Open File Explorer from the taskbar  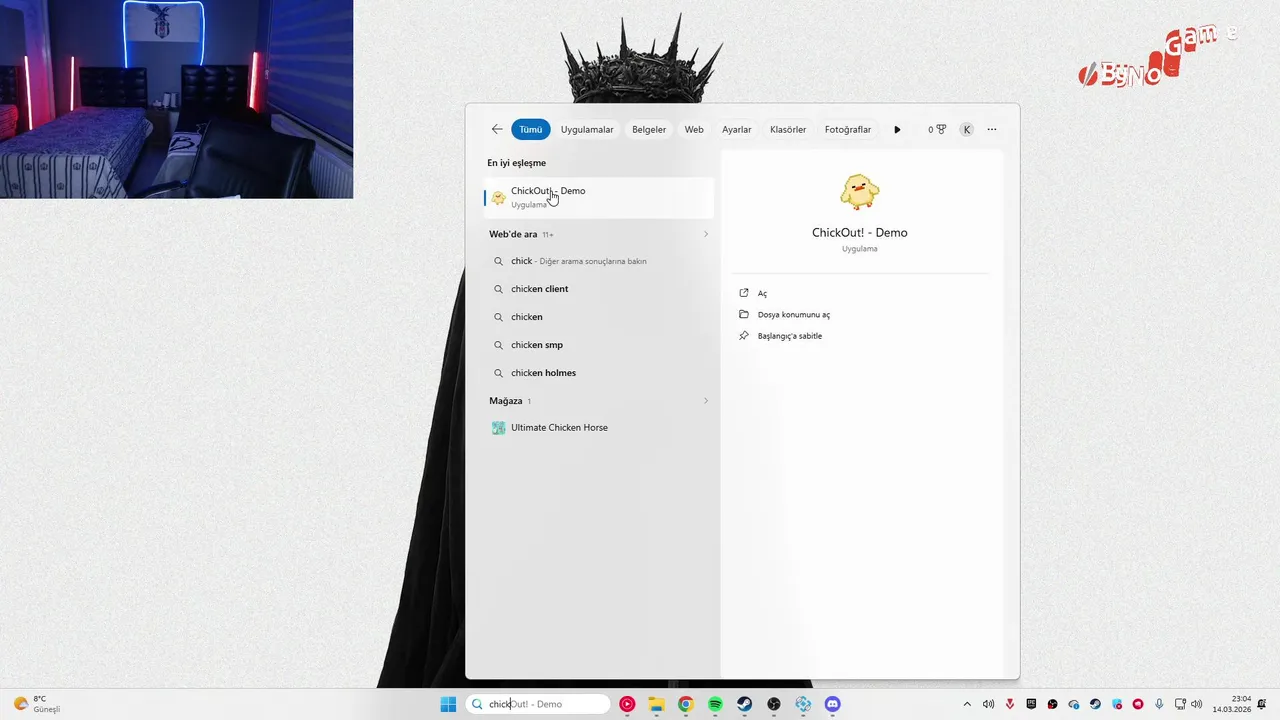[656, 704]
